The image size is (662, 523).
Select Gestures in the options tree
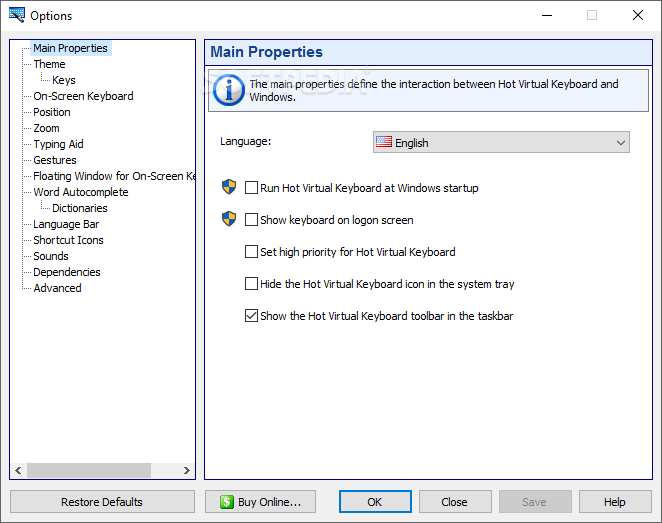(55, 160)
